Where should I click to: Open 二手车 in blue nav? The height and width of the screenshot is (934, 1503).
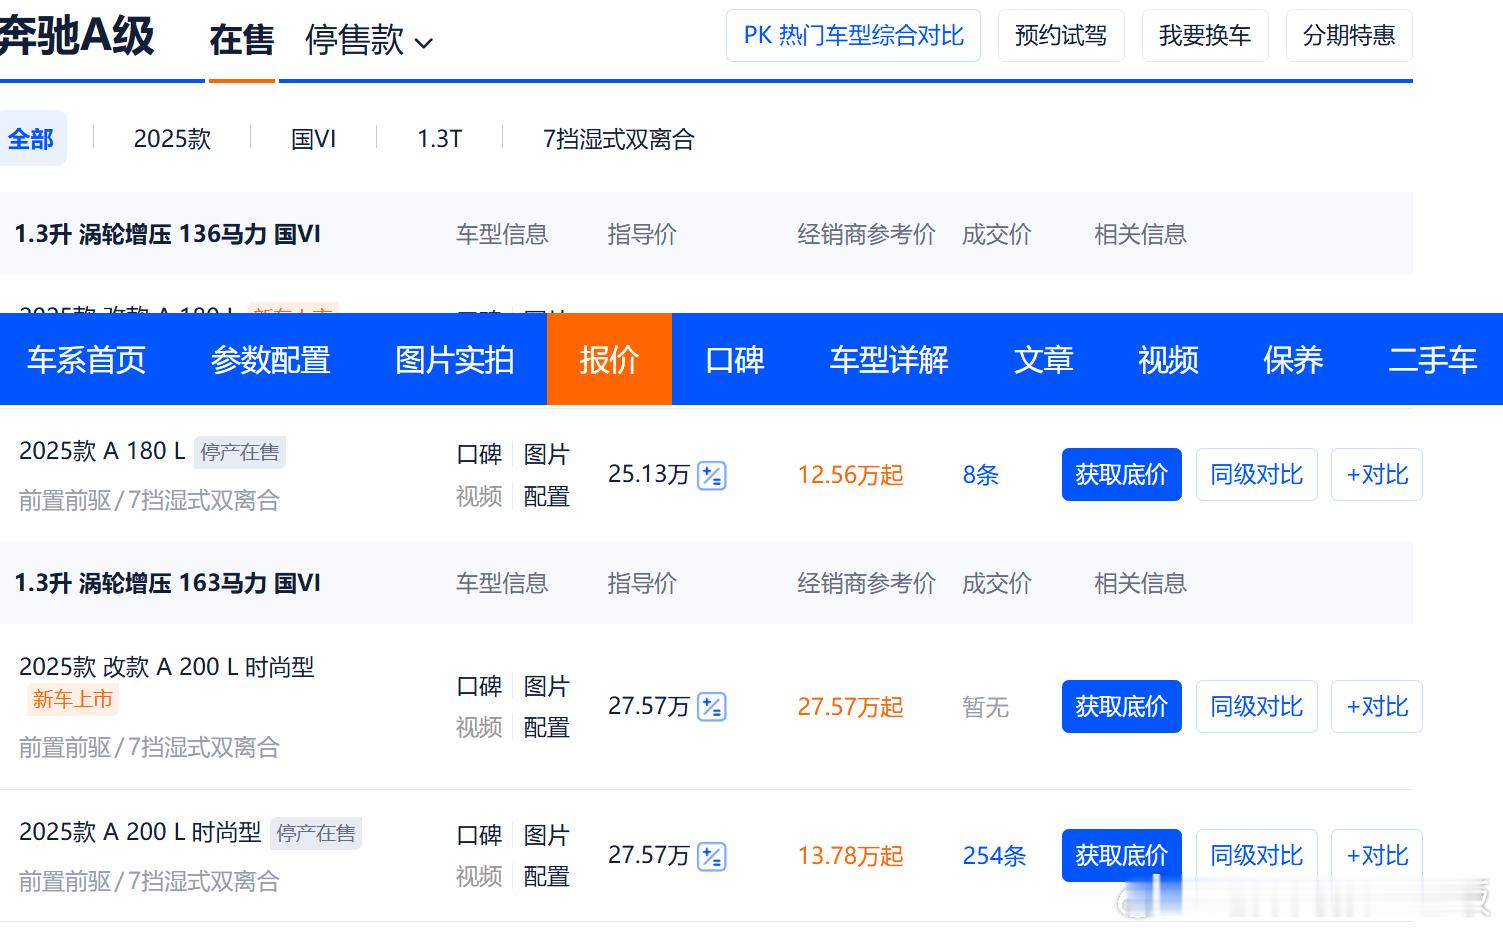(1433, 360)
